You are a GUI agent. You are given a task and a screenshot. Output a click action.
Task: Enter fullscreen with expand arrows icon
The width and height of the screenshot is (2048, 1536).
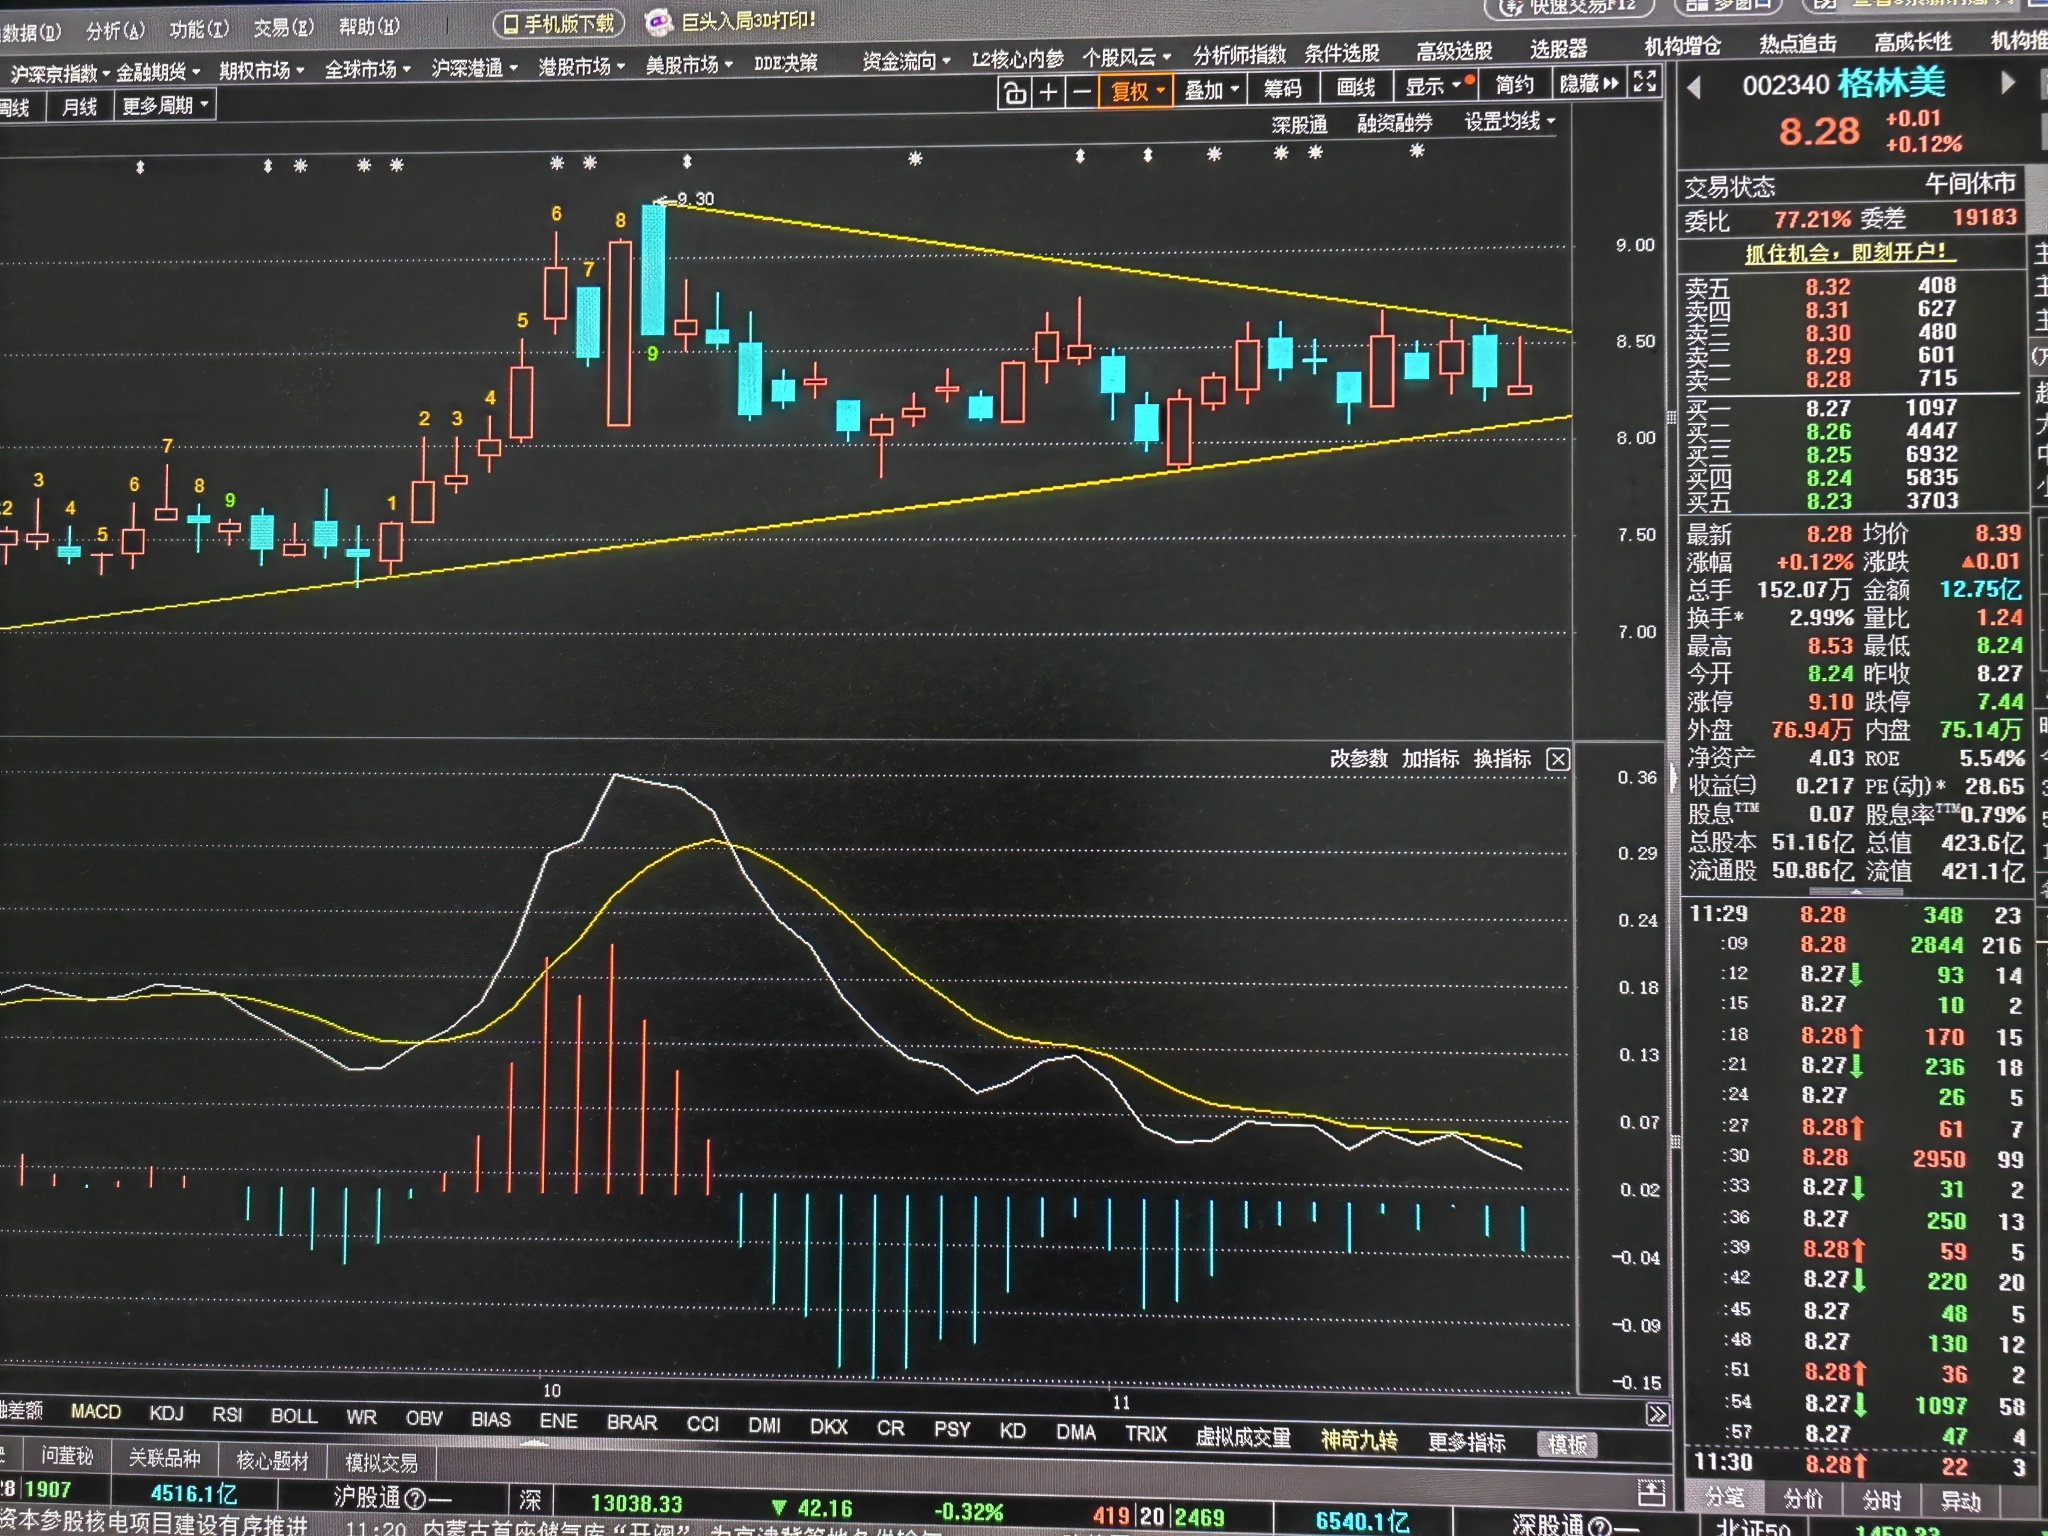point(1645,82)
